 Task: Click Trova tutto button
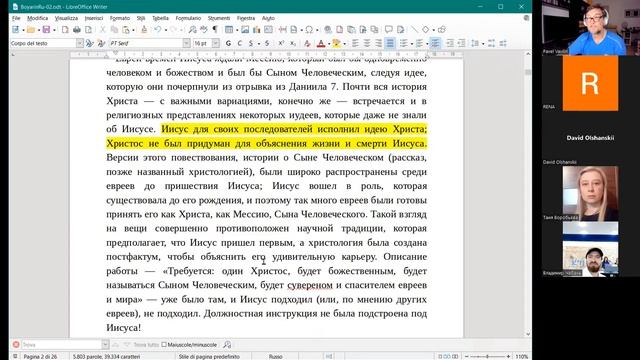click(146, 345)
